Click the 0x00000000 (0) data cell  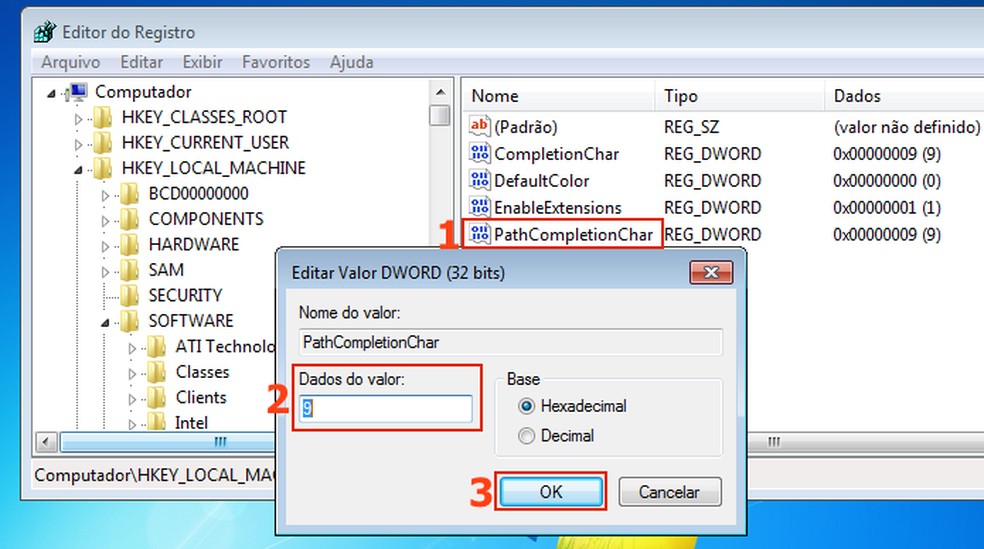point(887,181)
